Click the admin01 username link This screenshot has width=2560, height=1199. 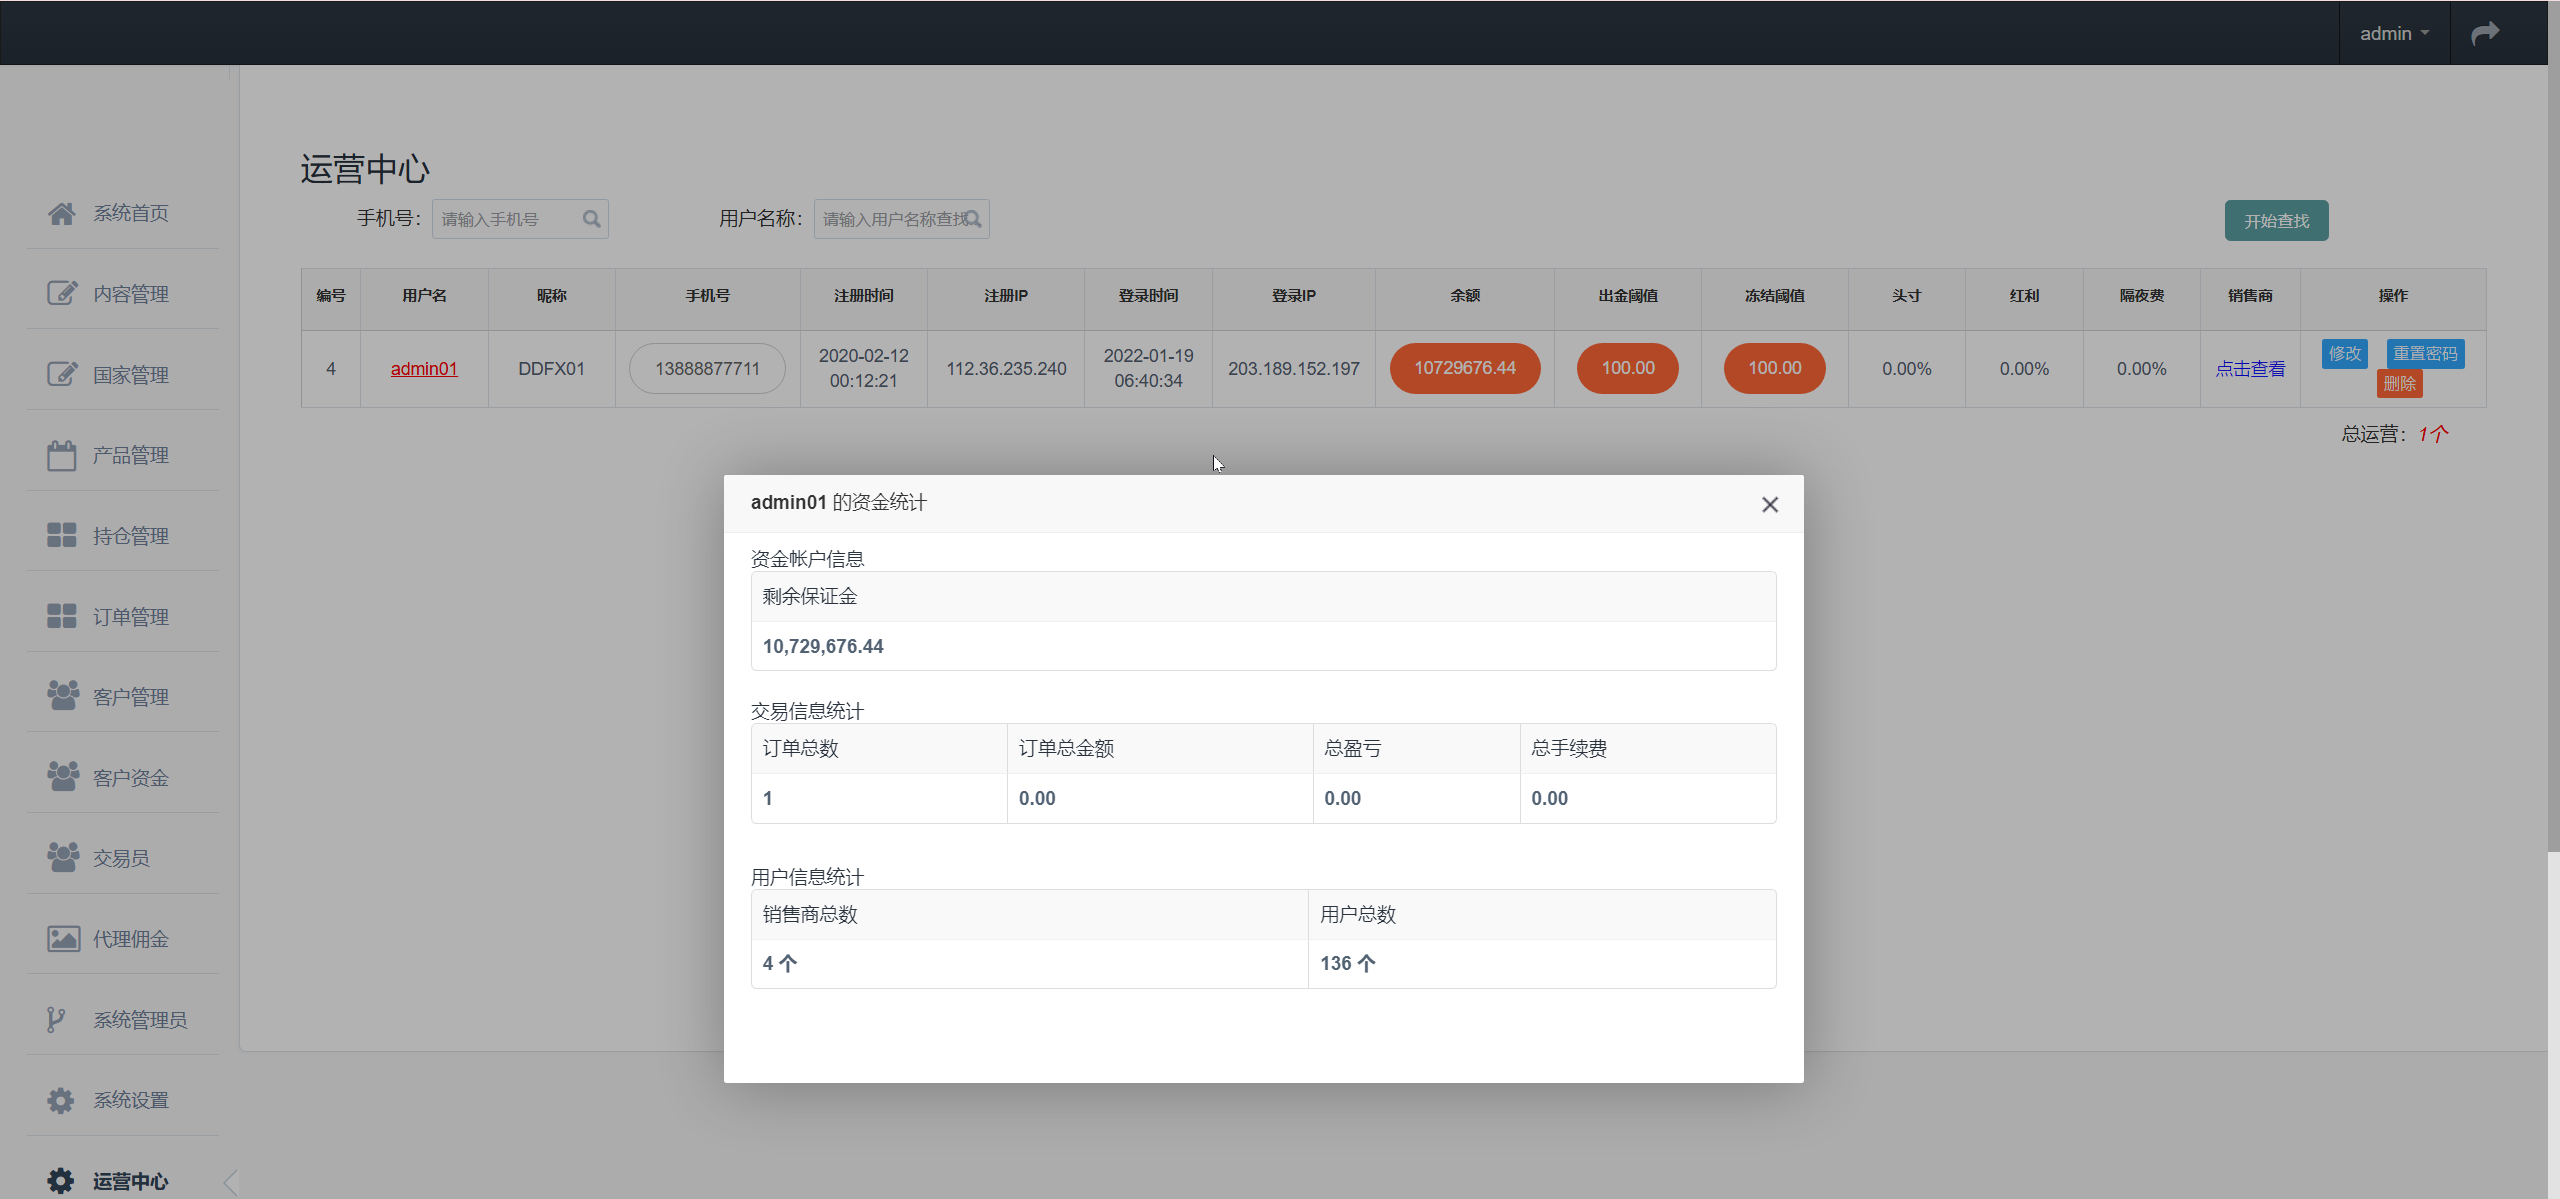[x=424, y=368]
